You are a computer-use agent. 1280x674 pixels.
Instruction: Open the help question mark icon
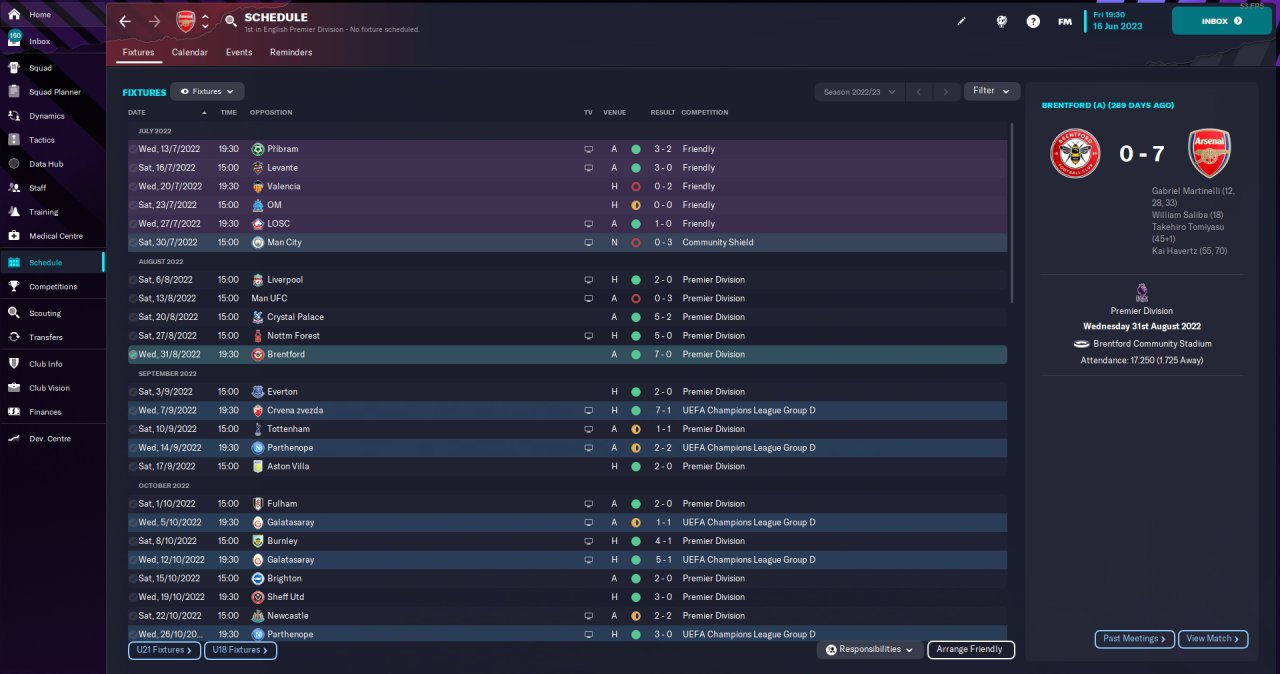pos(1033,21)
